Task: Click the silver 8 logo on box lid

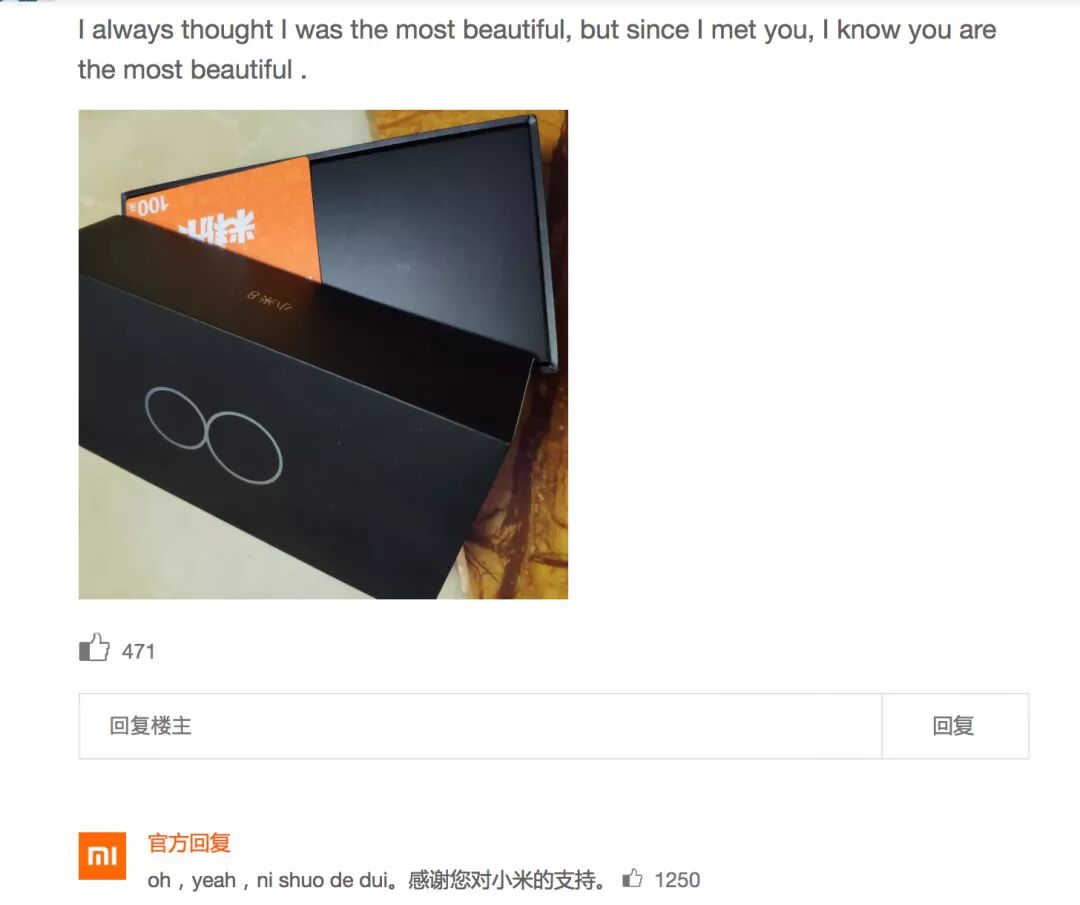Action: (x=214, y=435)
